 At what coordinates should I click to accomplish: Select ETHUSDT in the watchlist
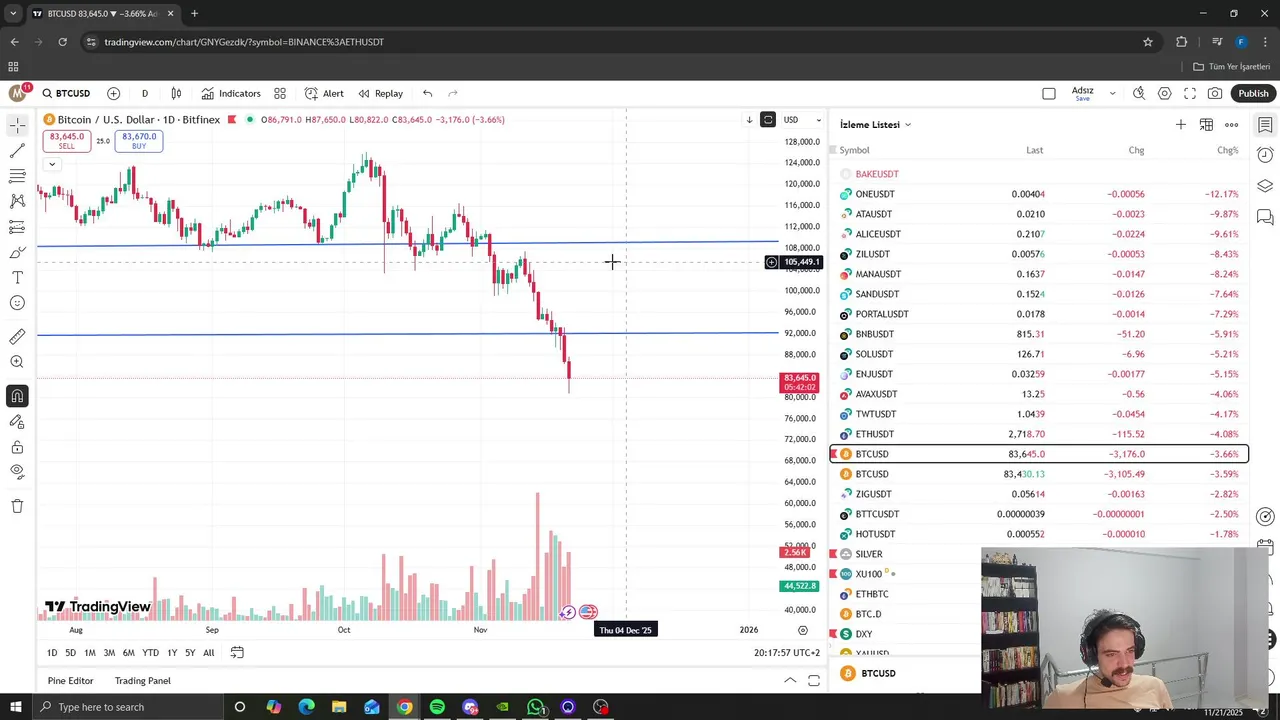click(1040, 434)
